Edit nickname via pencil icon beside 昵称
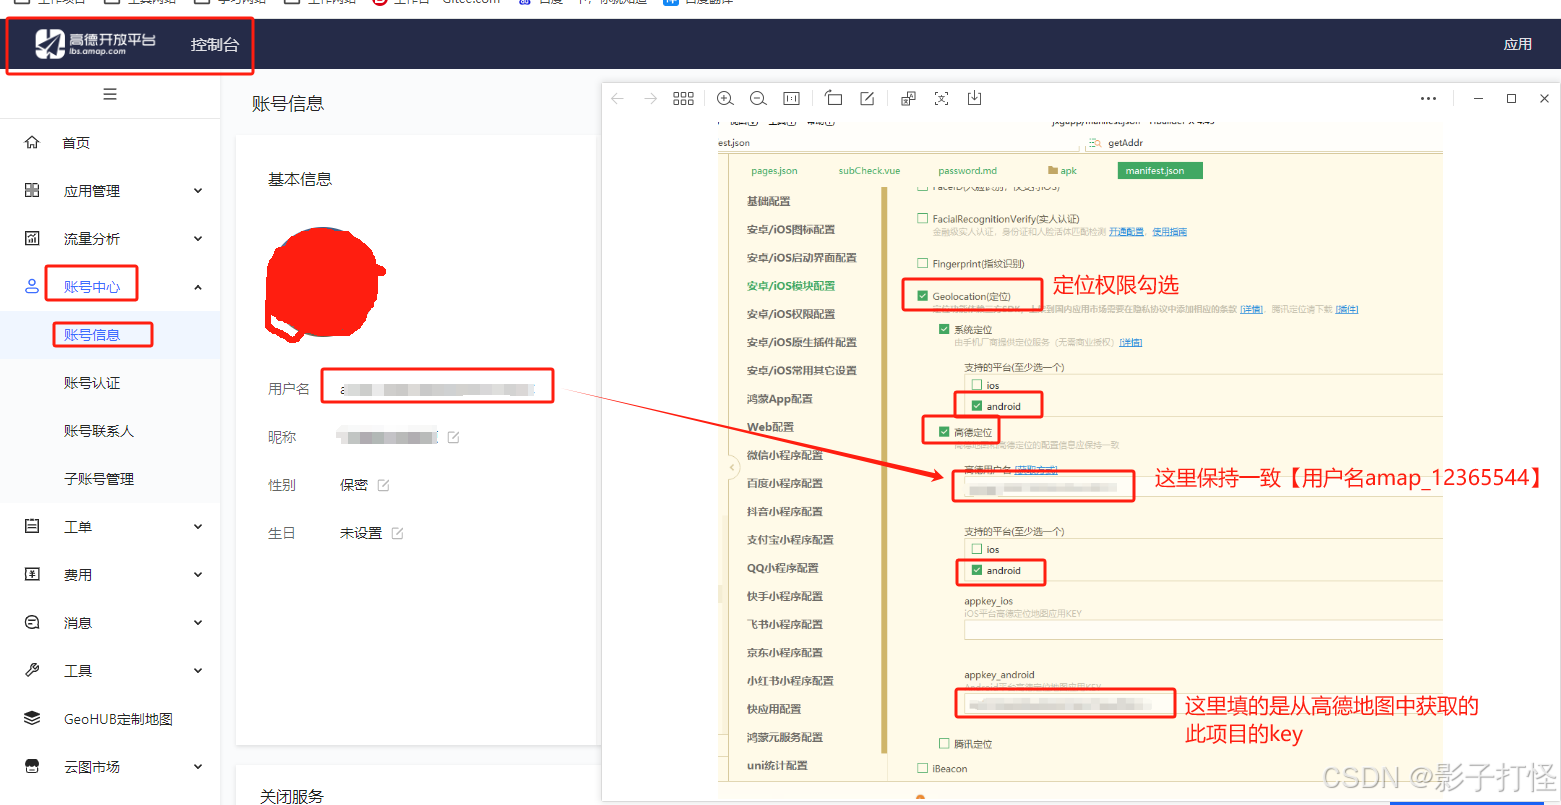The image size is (1561, 805). point(453,437)
